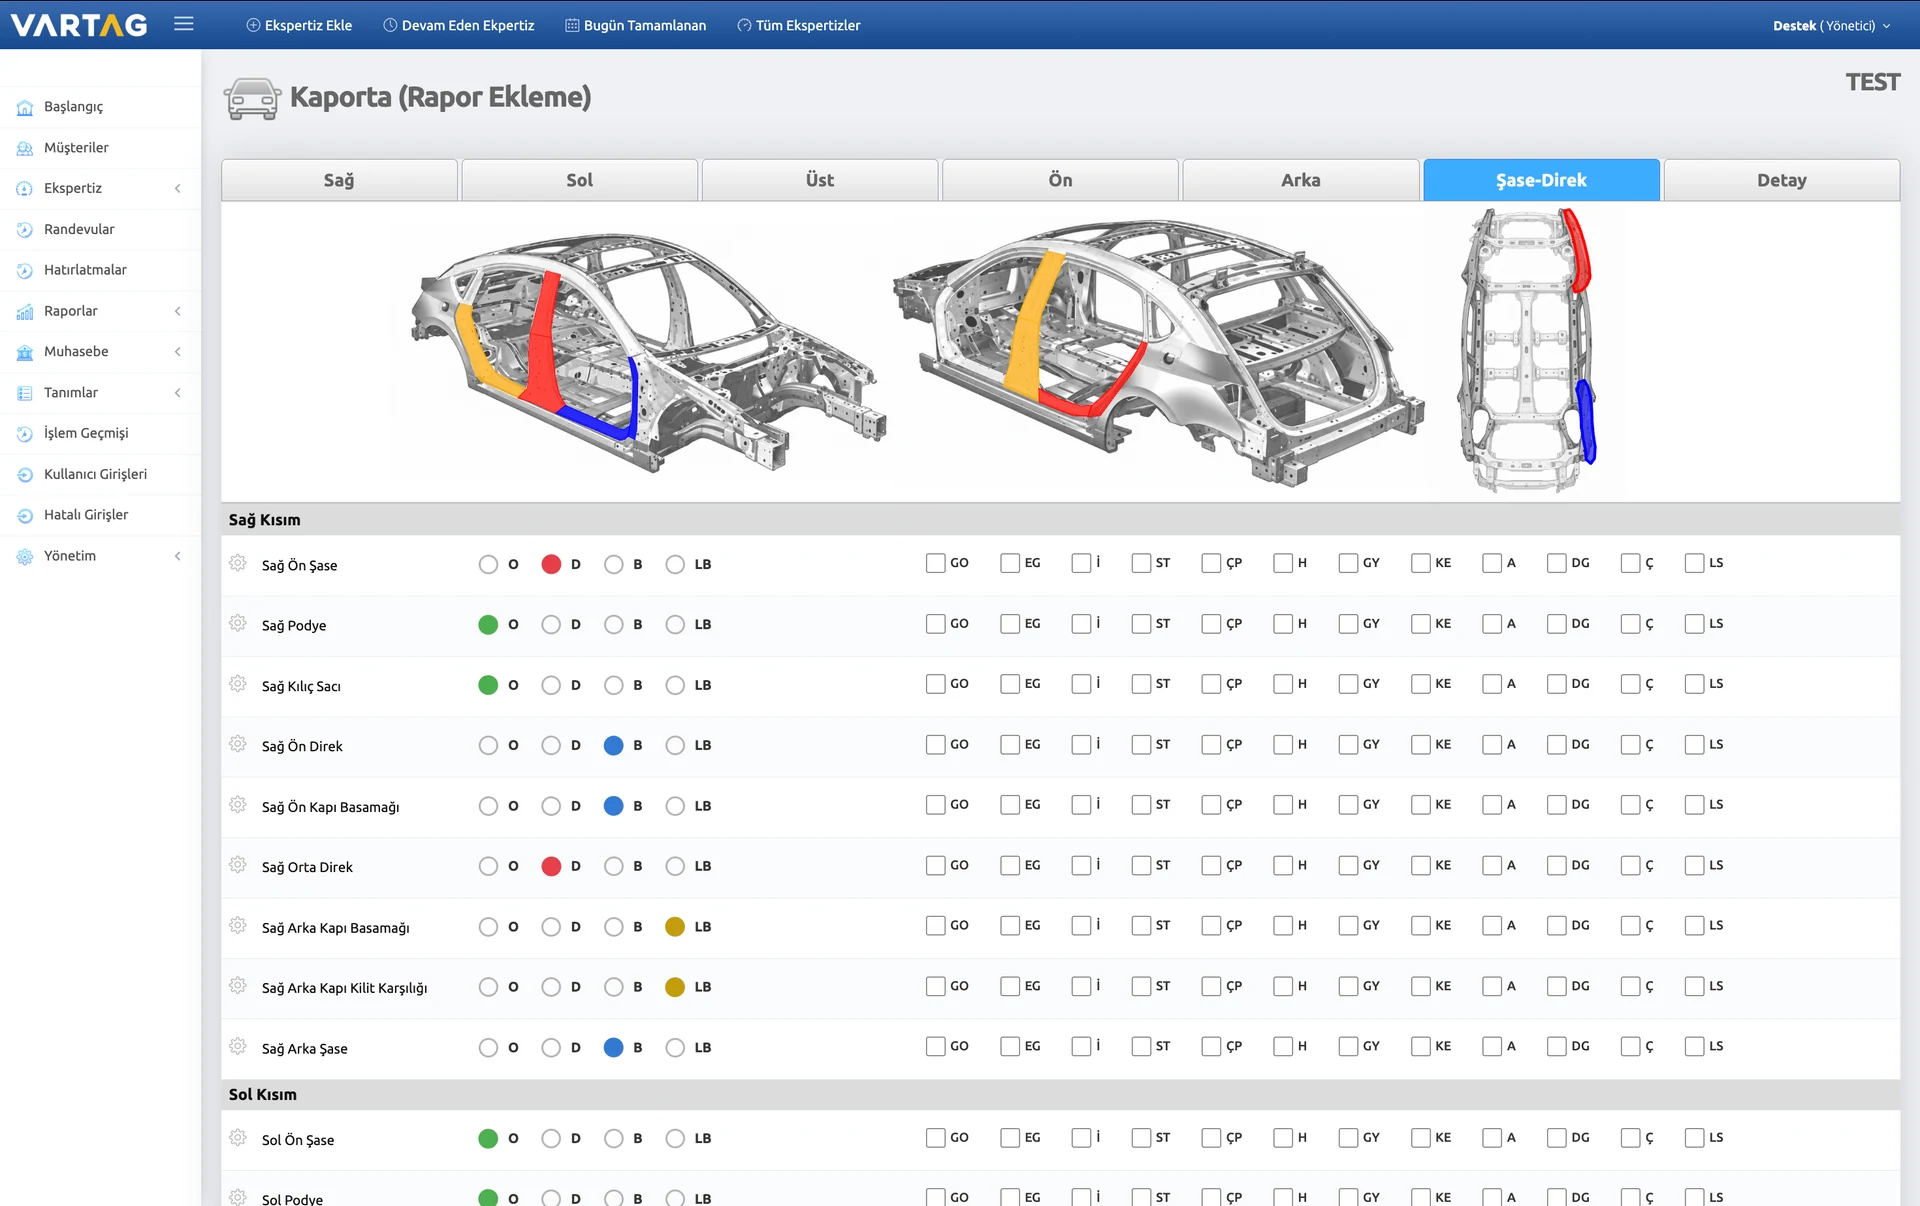Screen dimensions: 1920x1206
Task: Open Tüm Ekspertizler in the top bar
Action: tap(798, 25)
